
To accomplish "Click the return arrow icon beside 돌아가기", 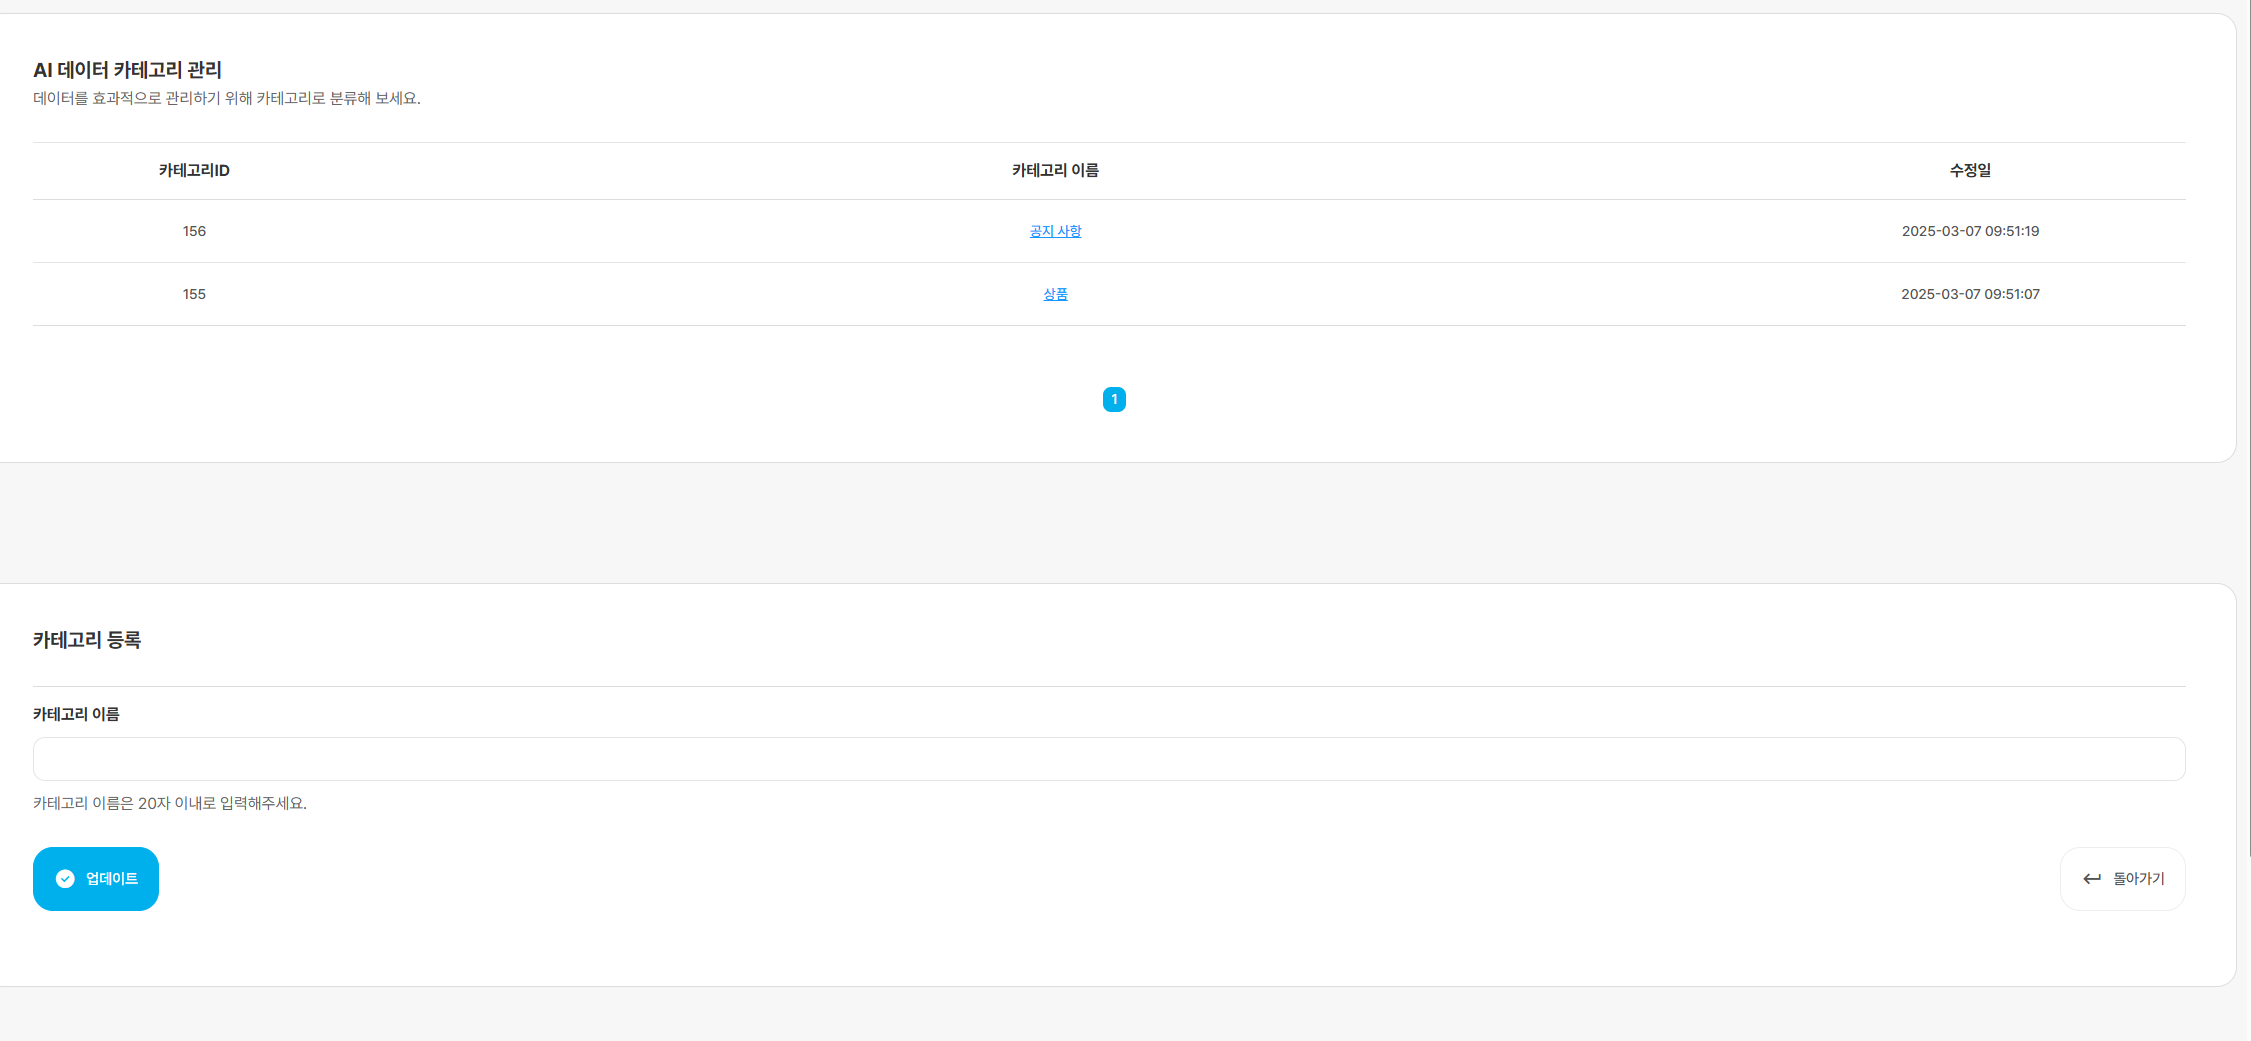I will 2092,879.
